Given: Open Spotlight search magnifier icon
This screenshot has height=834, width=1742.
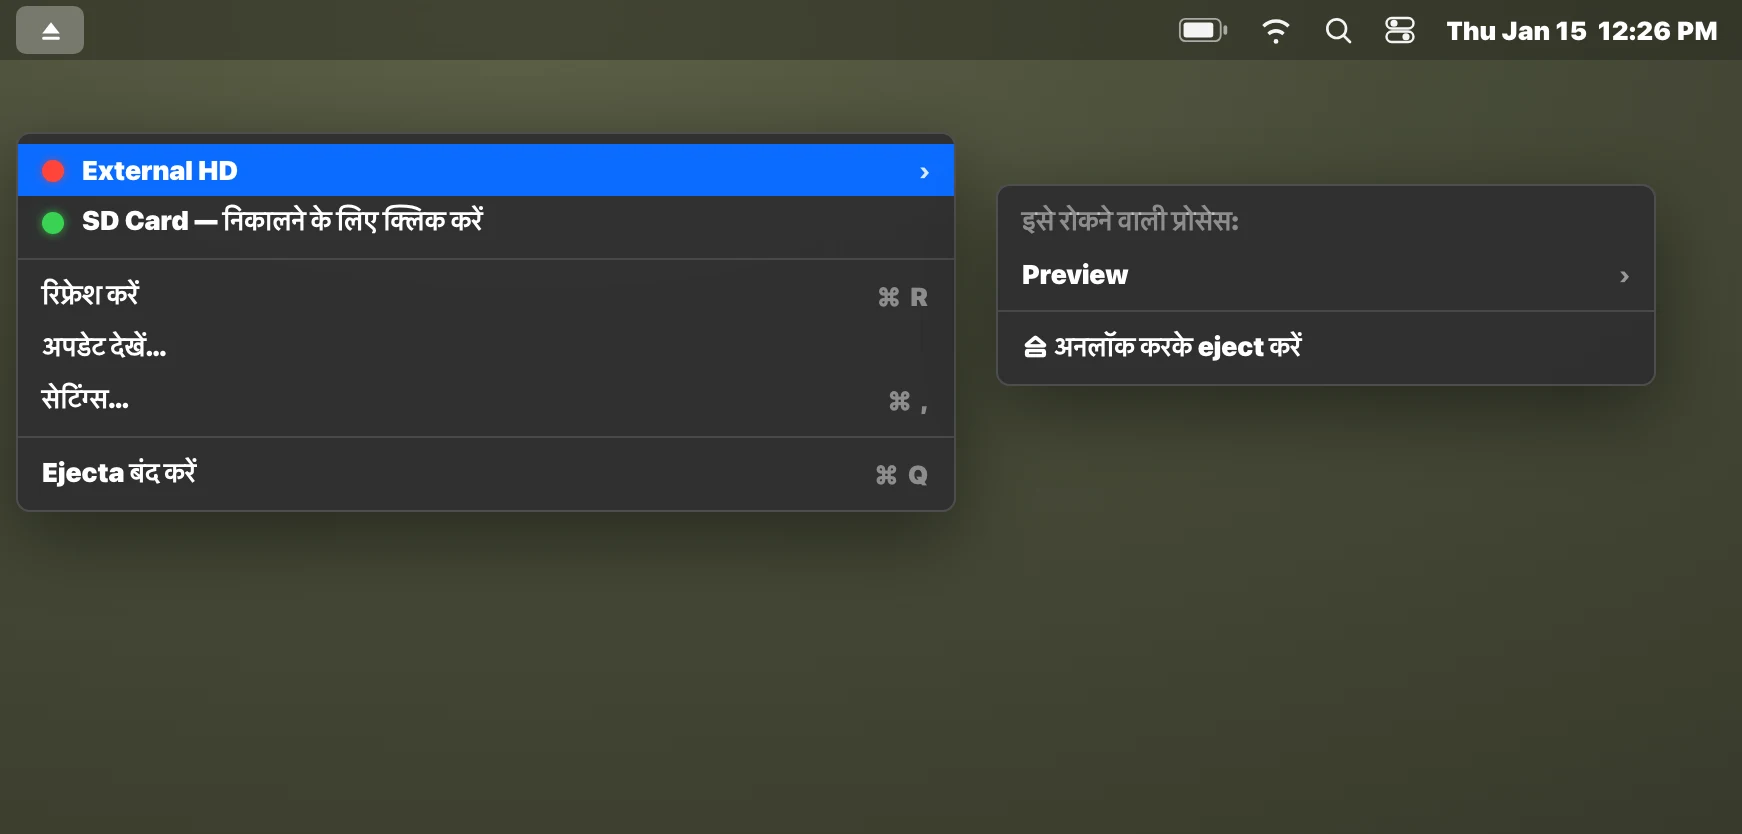Looking at the screenshot, I should click(1338, 31).
